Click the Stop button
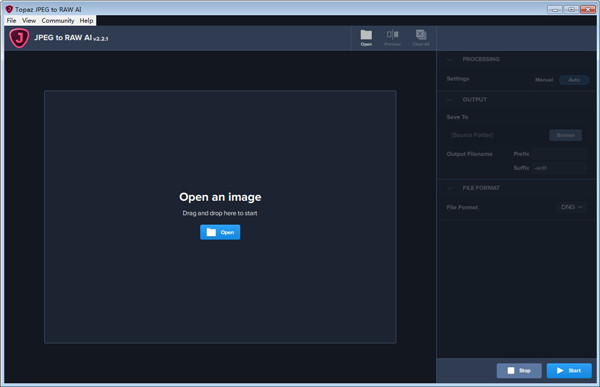This screenshot has height=387, width=600. [519, 371]
